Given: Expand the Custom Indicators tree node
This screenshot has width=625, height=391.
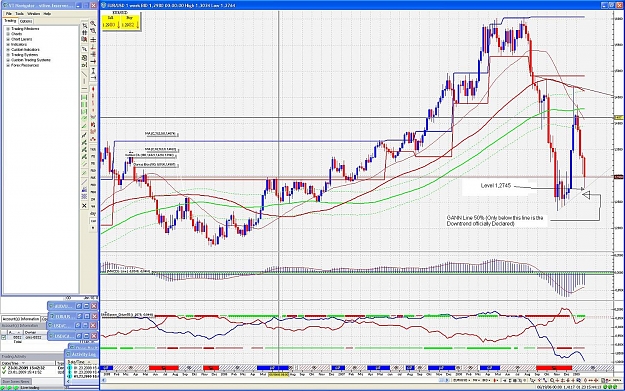Looking at the screenshot, I should pyautogui.click(x=8, y=49).
